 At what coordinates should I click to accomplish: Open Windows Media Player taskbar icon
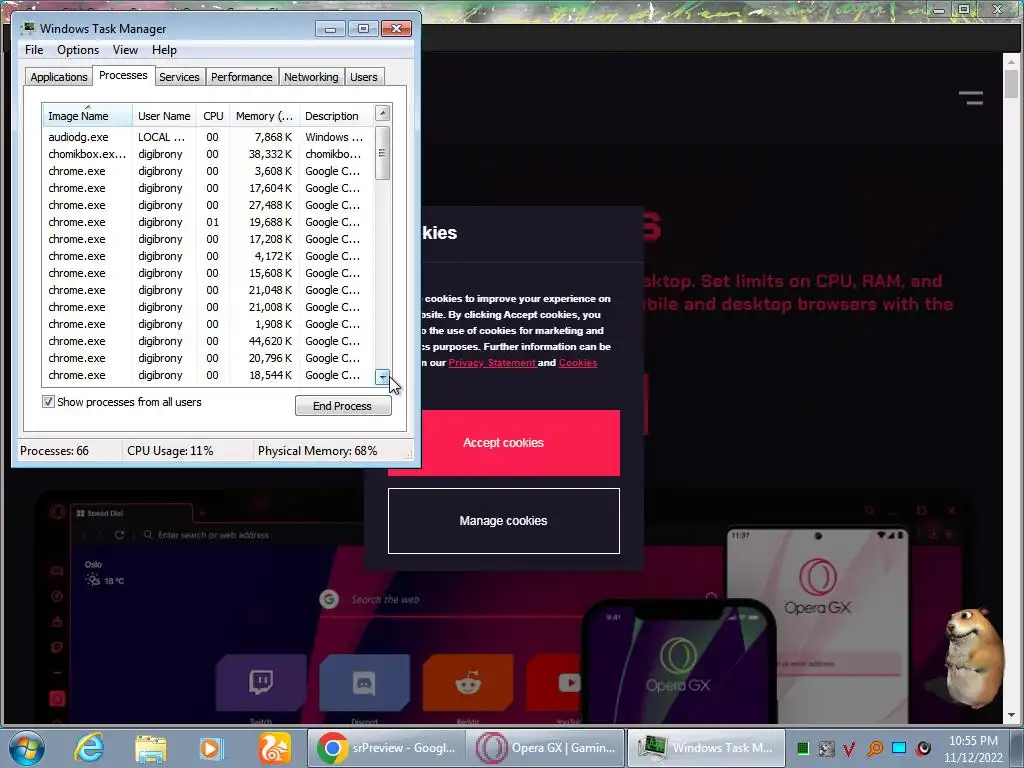pyautogui.click(x=211, y=748)
